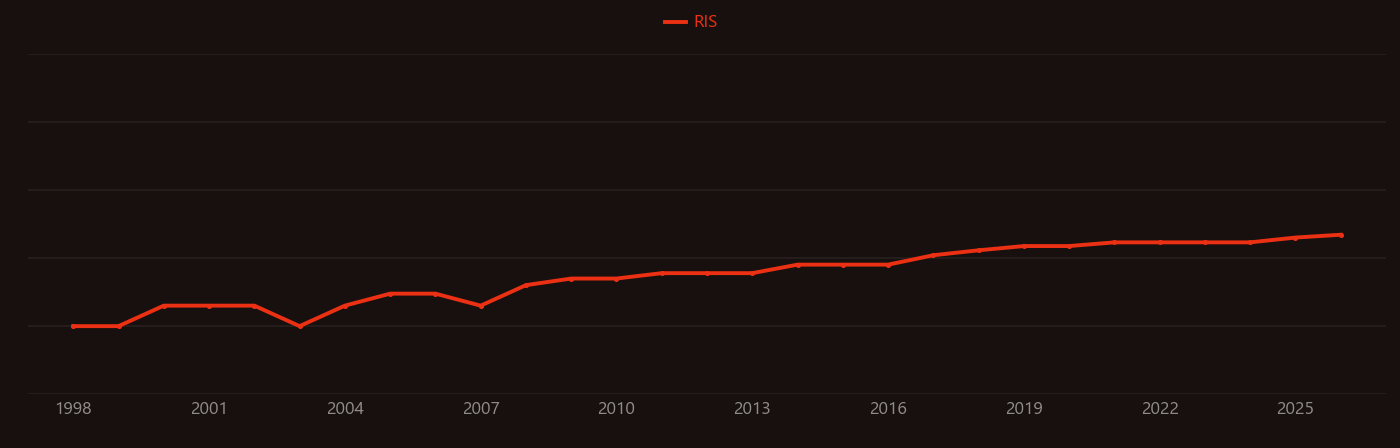Click the 2003 data point on the RIS line

(300, 326)
